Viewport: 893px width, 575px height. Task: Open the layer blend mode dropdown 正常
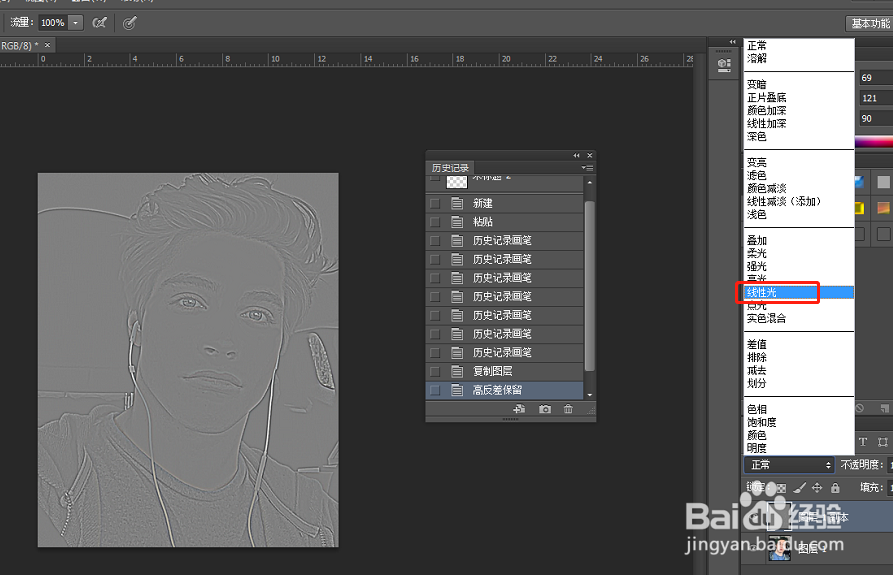789,465
